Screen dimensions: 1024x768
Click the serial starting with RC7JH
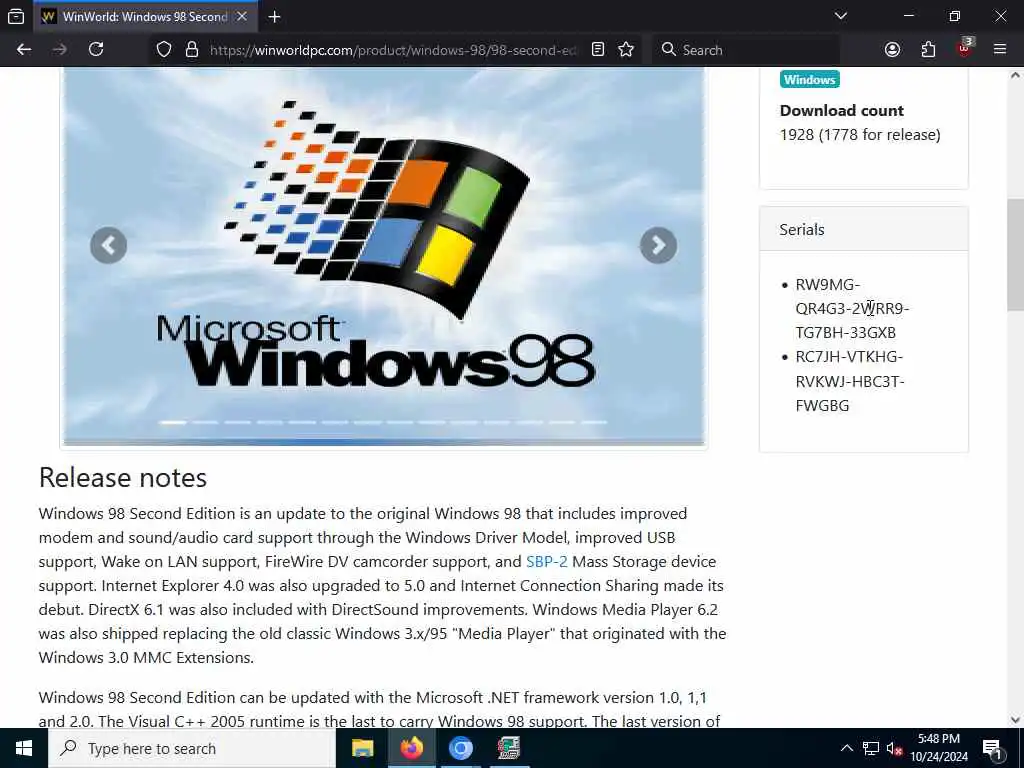850,381
